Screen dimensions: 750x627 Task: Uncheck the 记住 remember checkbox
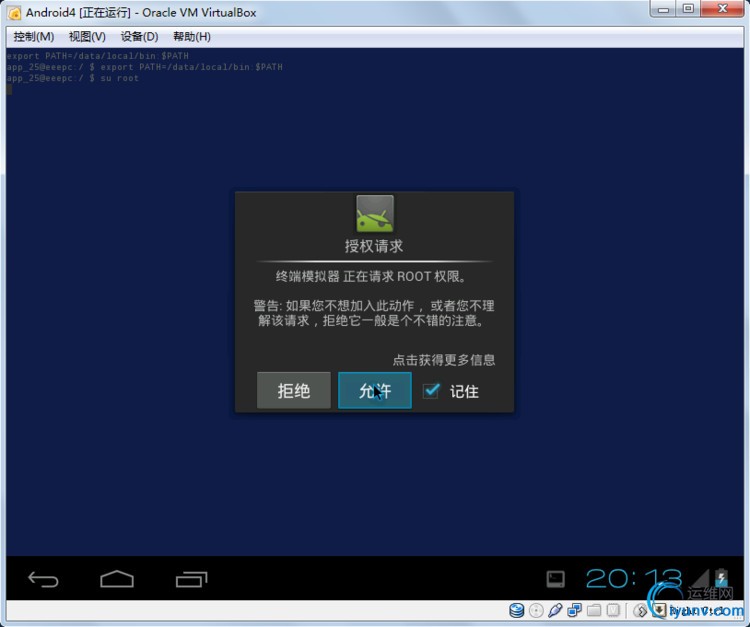(x=431, y=391)
